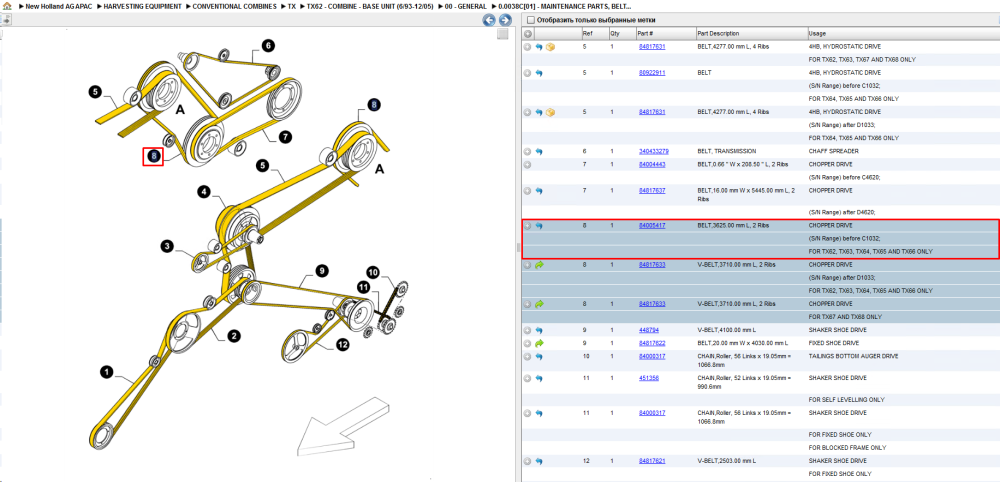Add part 84817622 using its plus icon
This screenshot has height=482, width=1000.
tap(527, 343)
